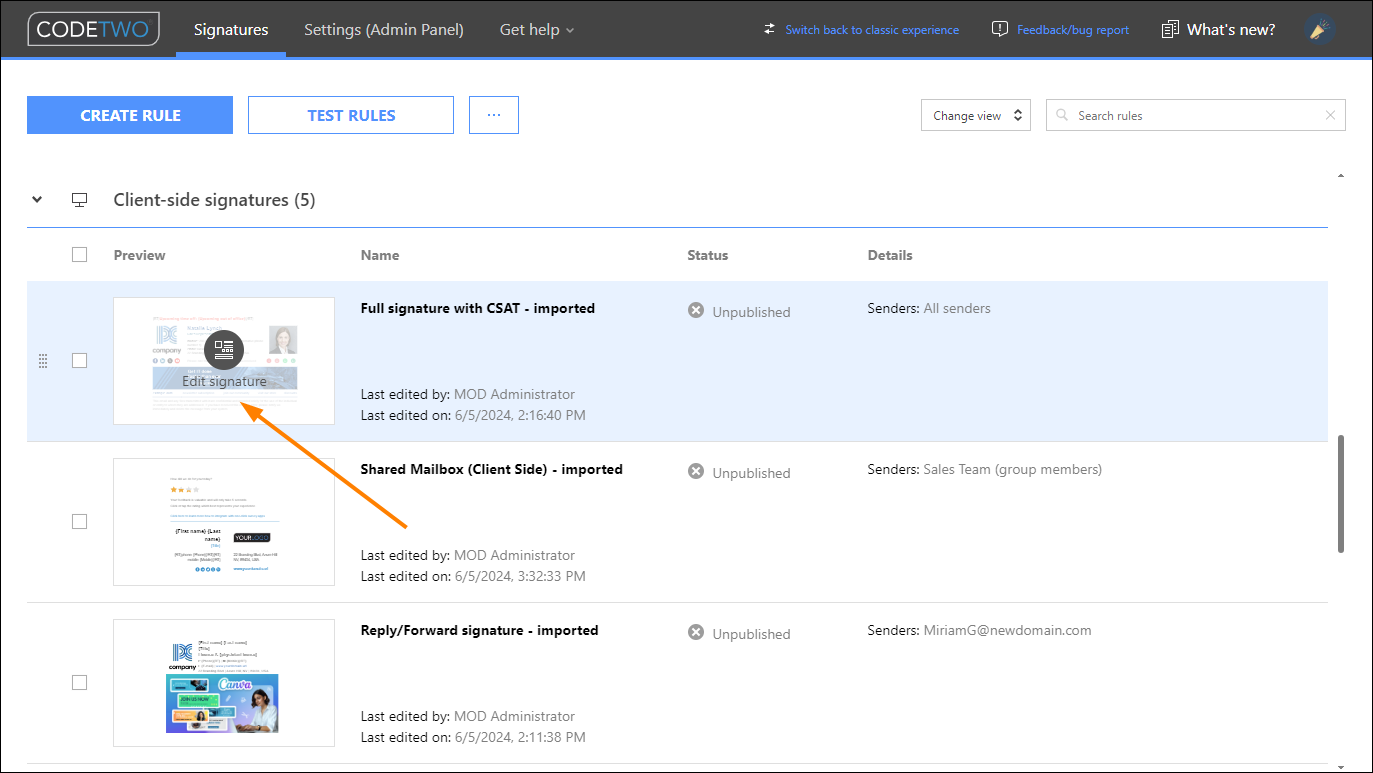Click the TEST RULES button
This screenshot has height=773, width=1373.
pyautogui.click(x=351, y=115)
